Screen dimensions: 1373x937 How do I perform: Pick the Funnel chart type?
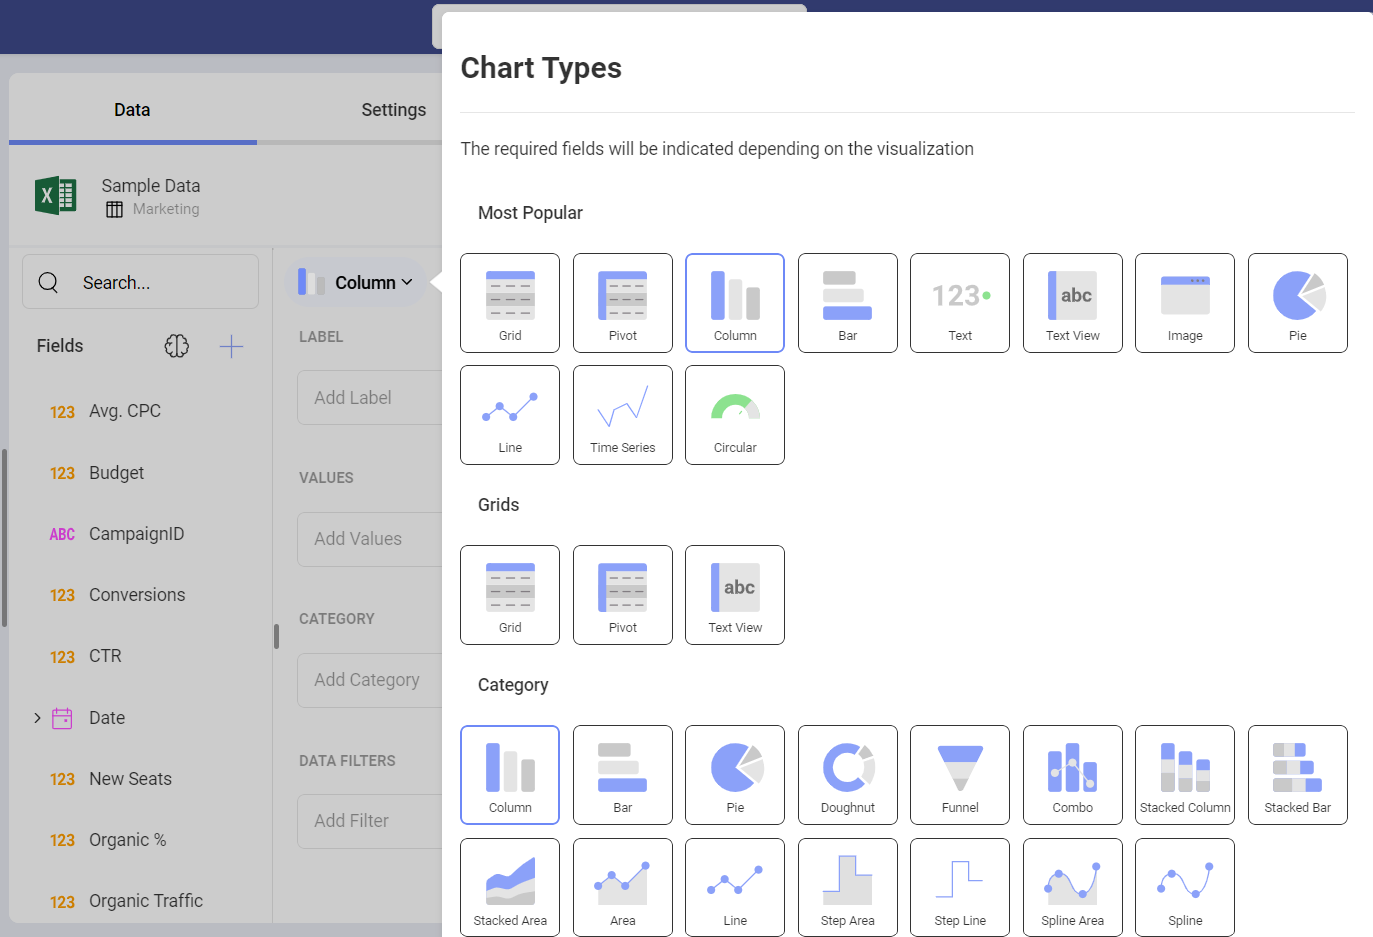point(960,775)
